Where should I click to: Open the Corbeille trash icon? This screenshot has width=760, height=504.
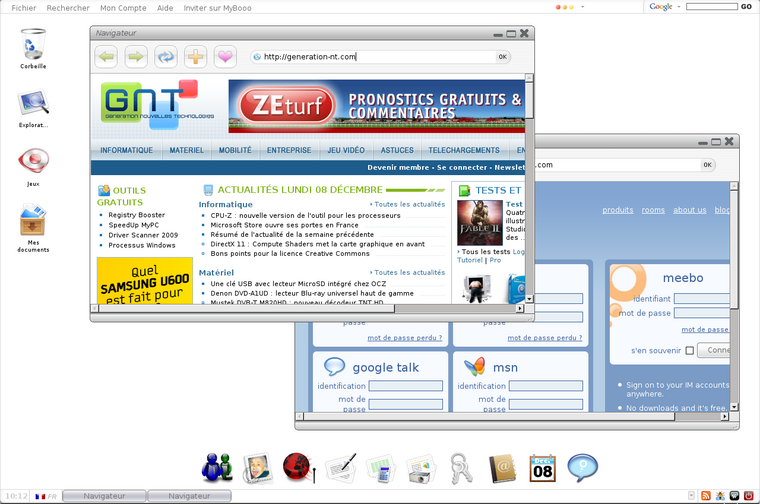pyautogui.click(x=33, y=45)
